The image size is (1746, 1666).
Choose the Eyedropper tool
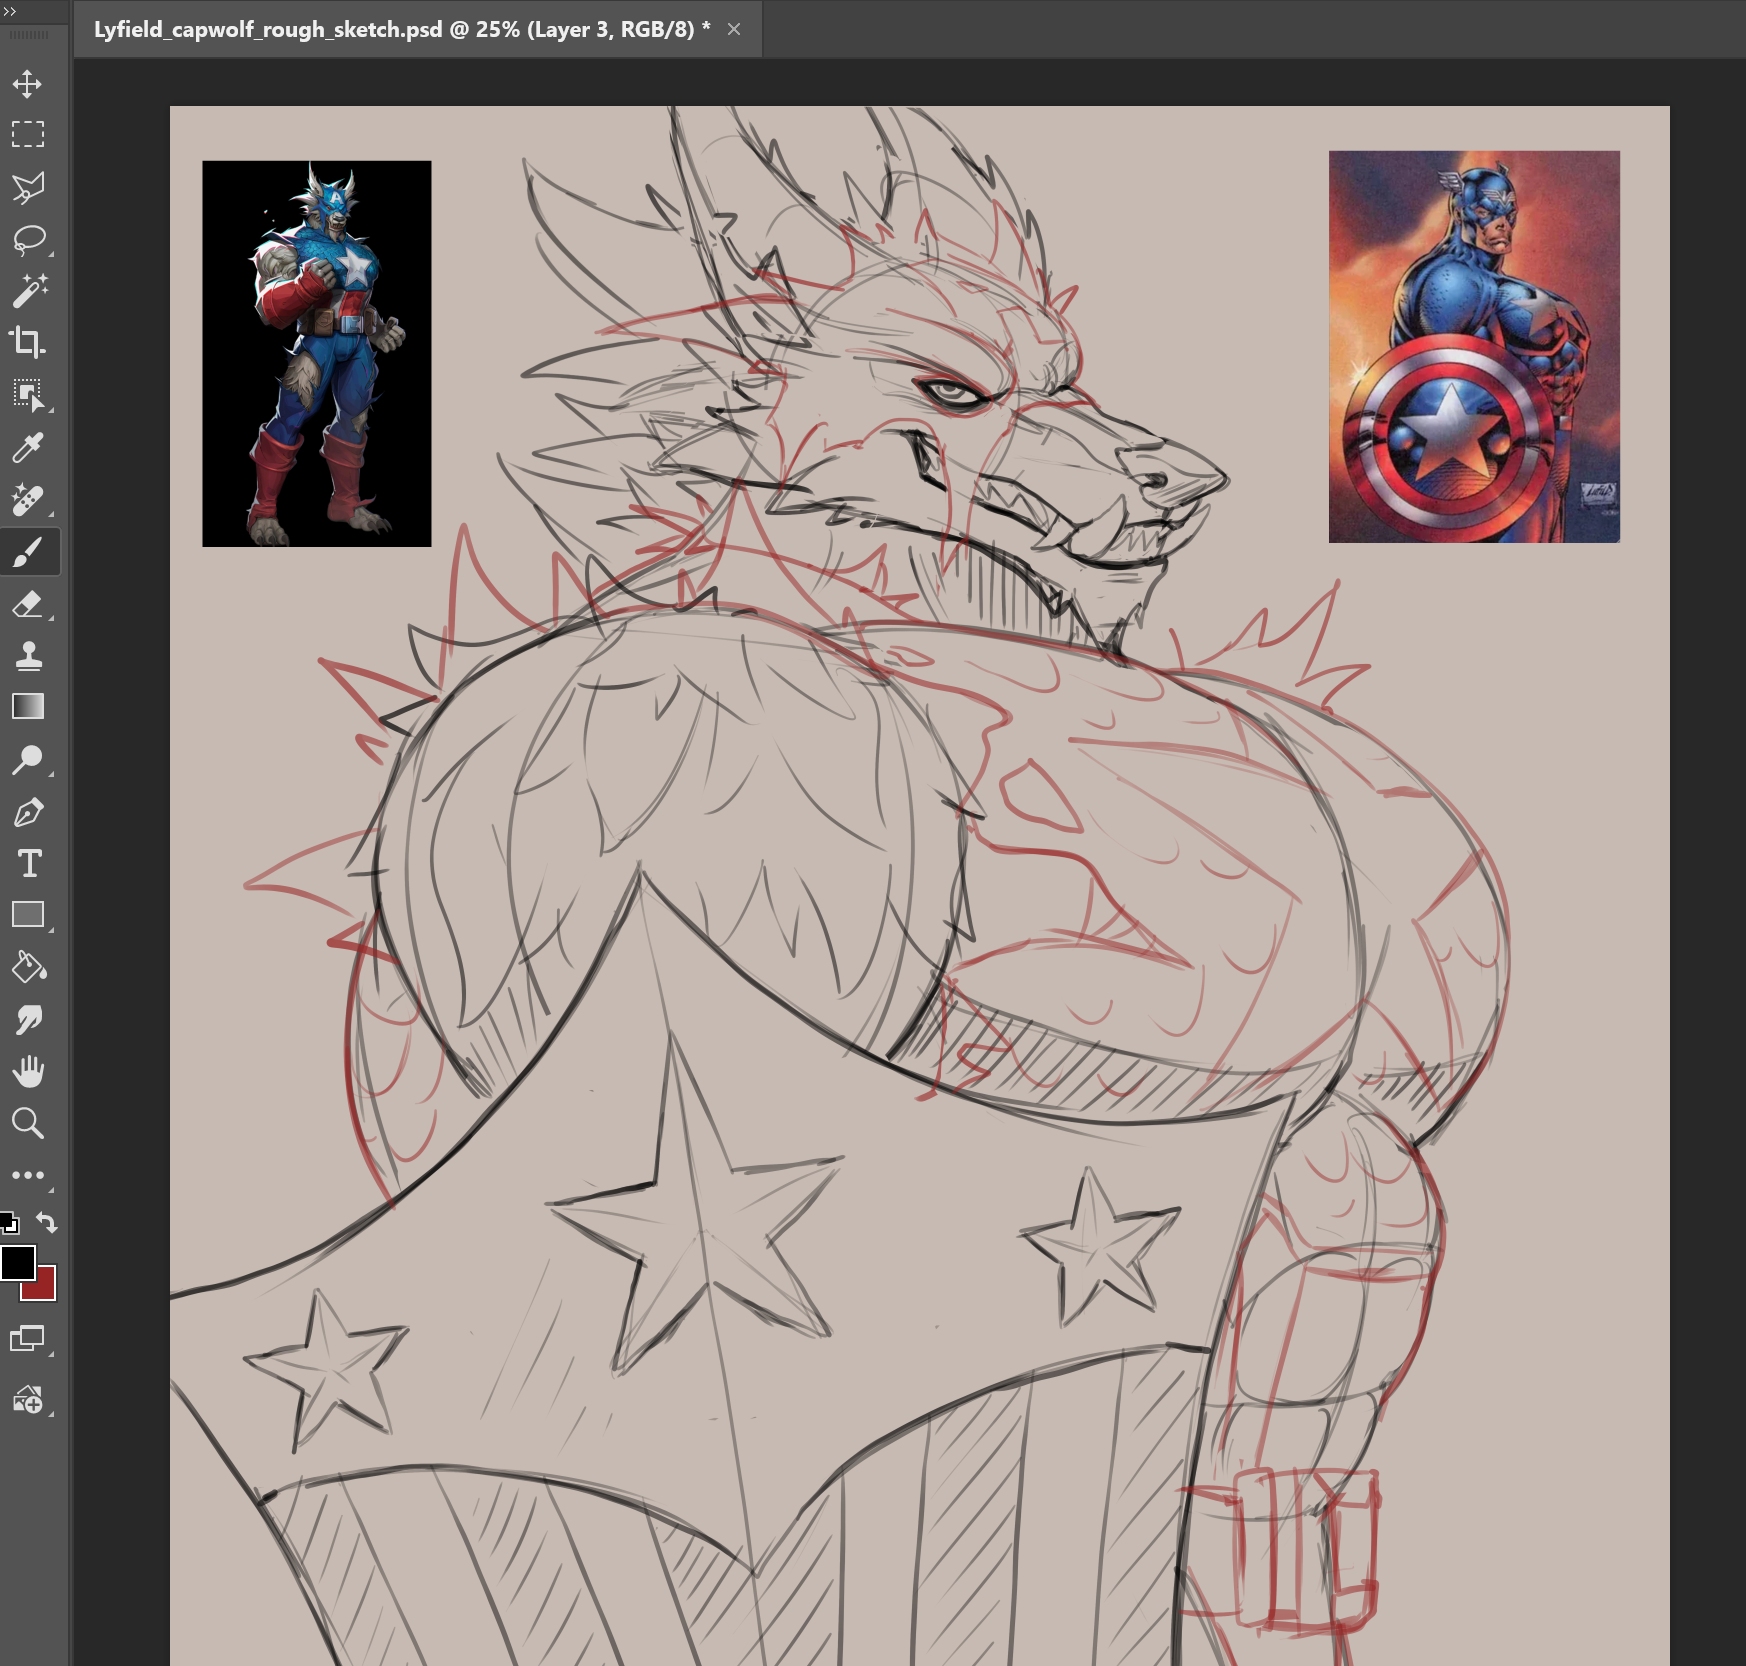[28, 447]
